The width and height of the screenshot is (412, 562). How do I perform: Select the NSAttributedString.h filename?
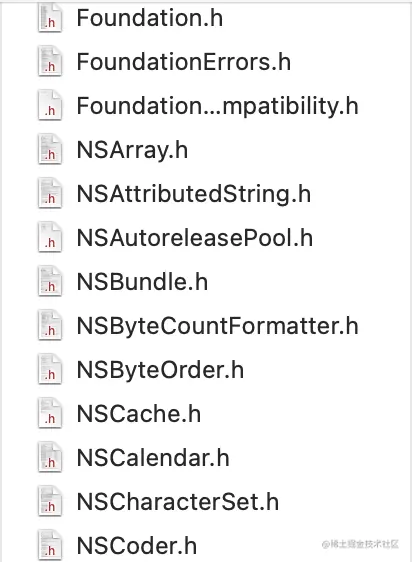(194, 194)
